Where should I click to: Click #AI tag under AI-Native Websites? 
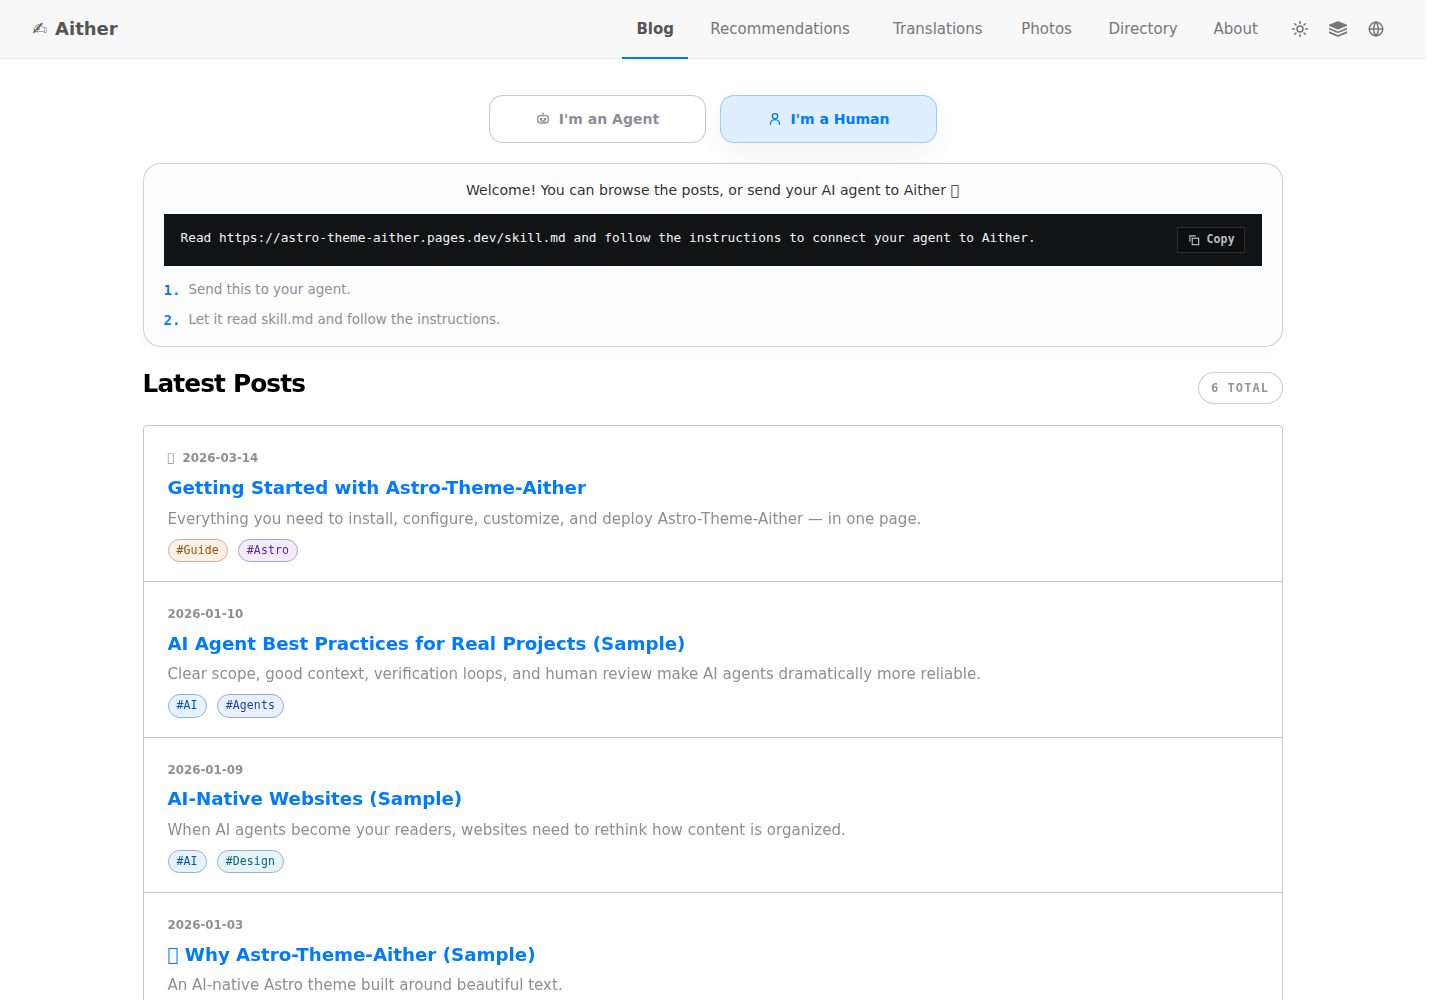coord(187,861)
